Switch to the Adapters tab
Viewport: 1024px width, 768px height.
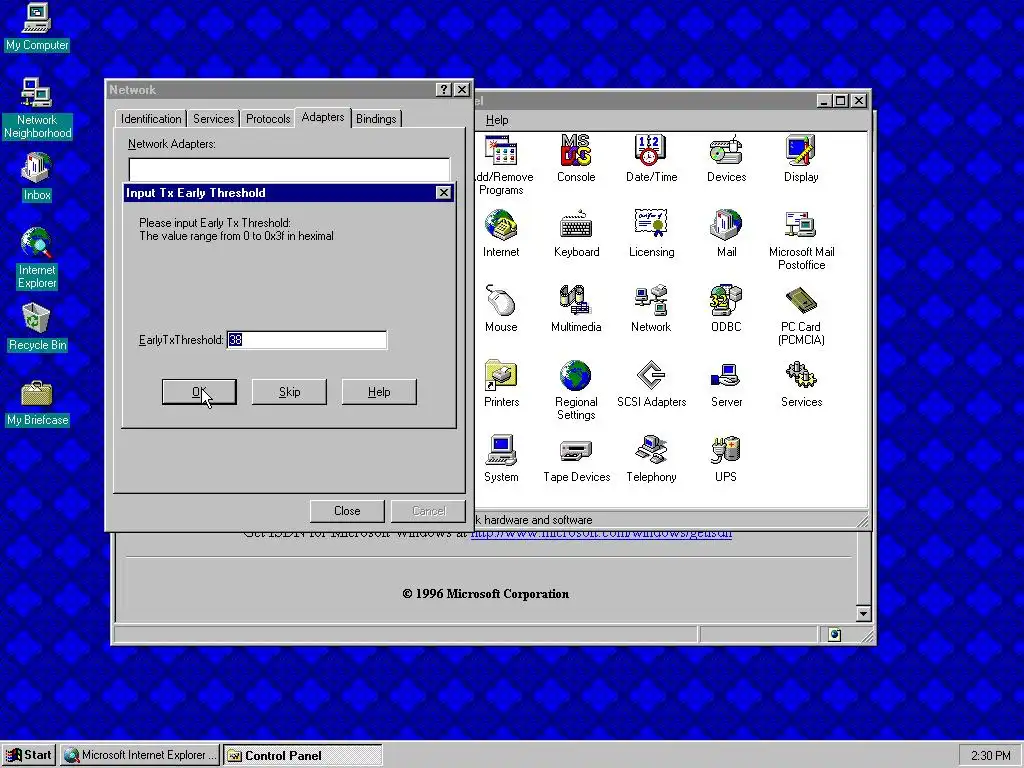pyautogui.click(x=323, y=117)
